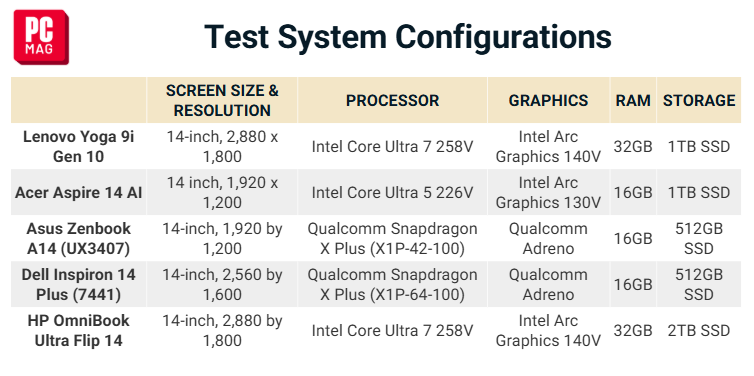
Task: Click the HP OmniBook Ultra Flip 14 label
Action: coord(78,331)
